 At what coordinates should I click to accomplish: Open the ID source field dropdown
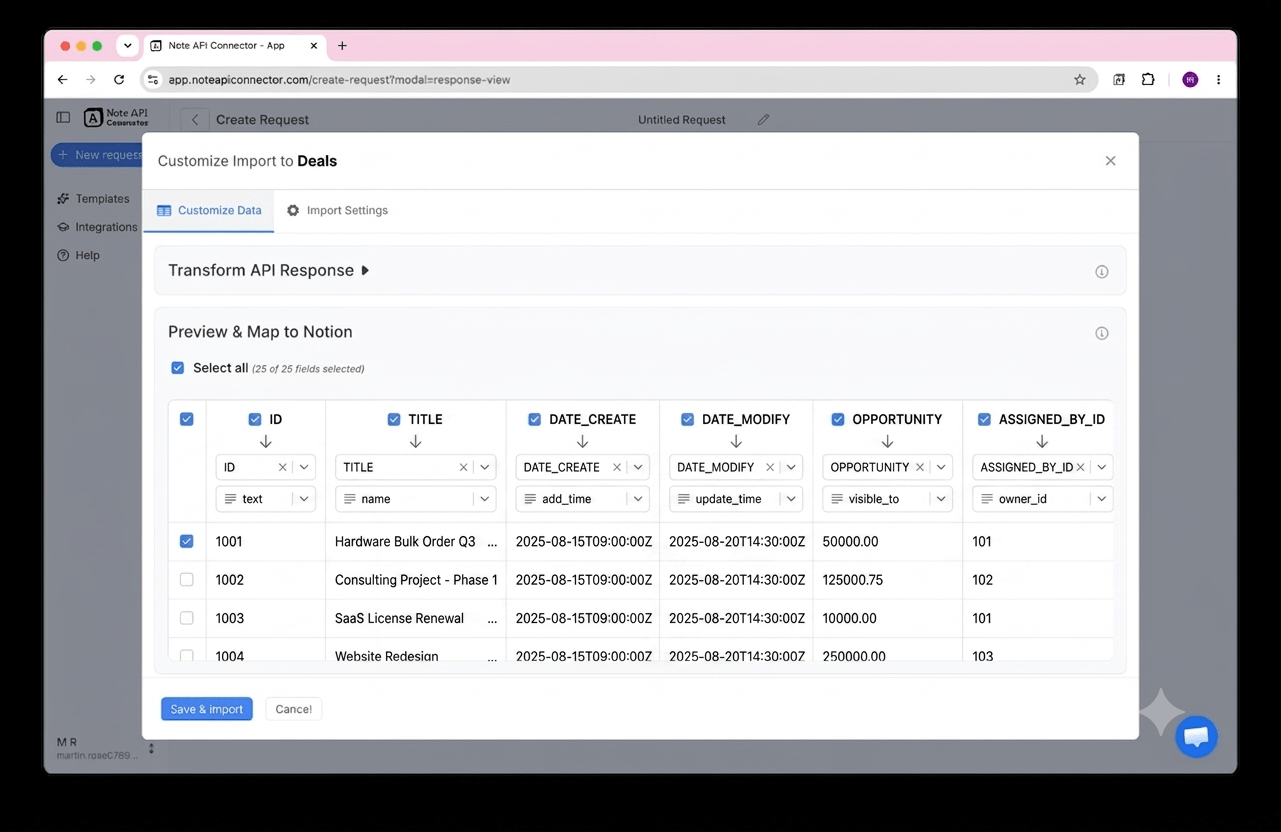click(x=304, y=467)
